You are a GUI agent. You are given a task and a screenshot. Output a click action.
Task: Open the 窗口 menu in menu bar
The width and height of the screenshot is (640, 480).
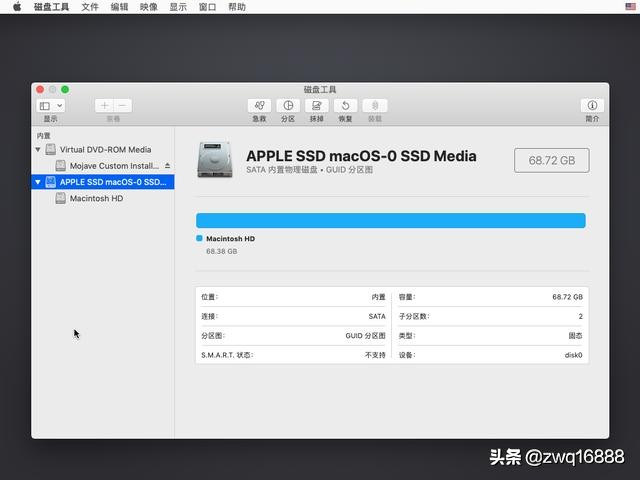click(x=207, y=6)
